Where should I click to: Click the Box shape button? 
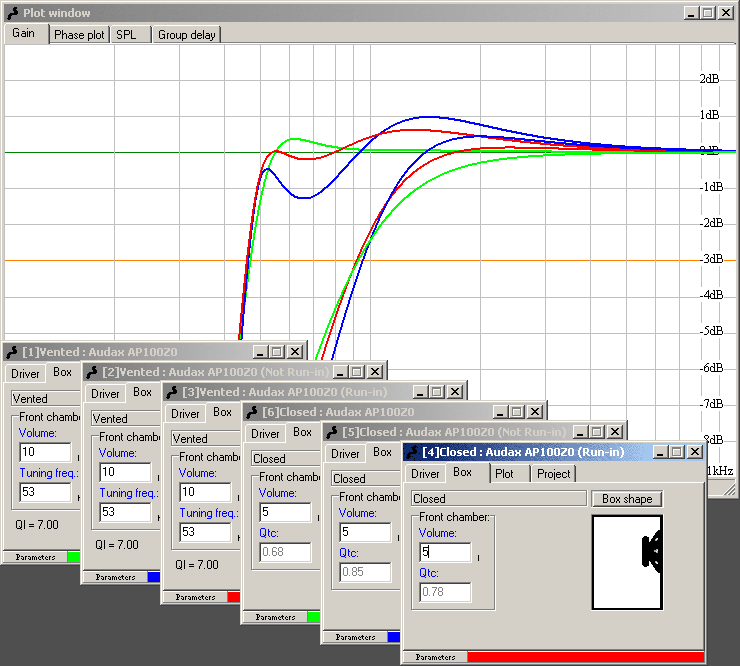[x=627, y=499]
